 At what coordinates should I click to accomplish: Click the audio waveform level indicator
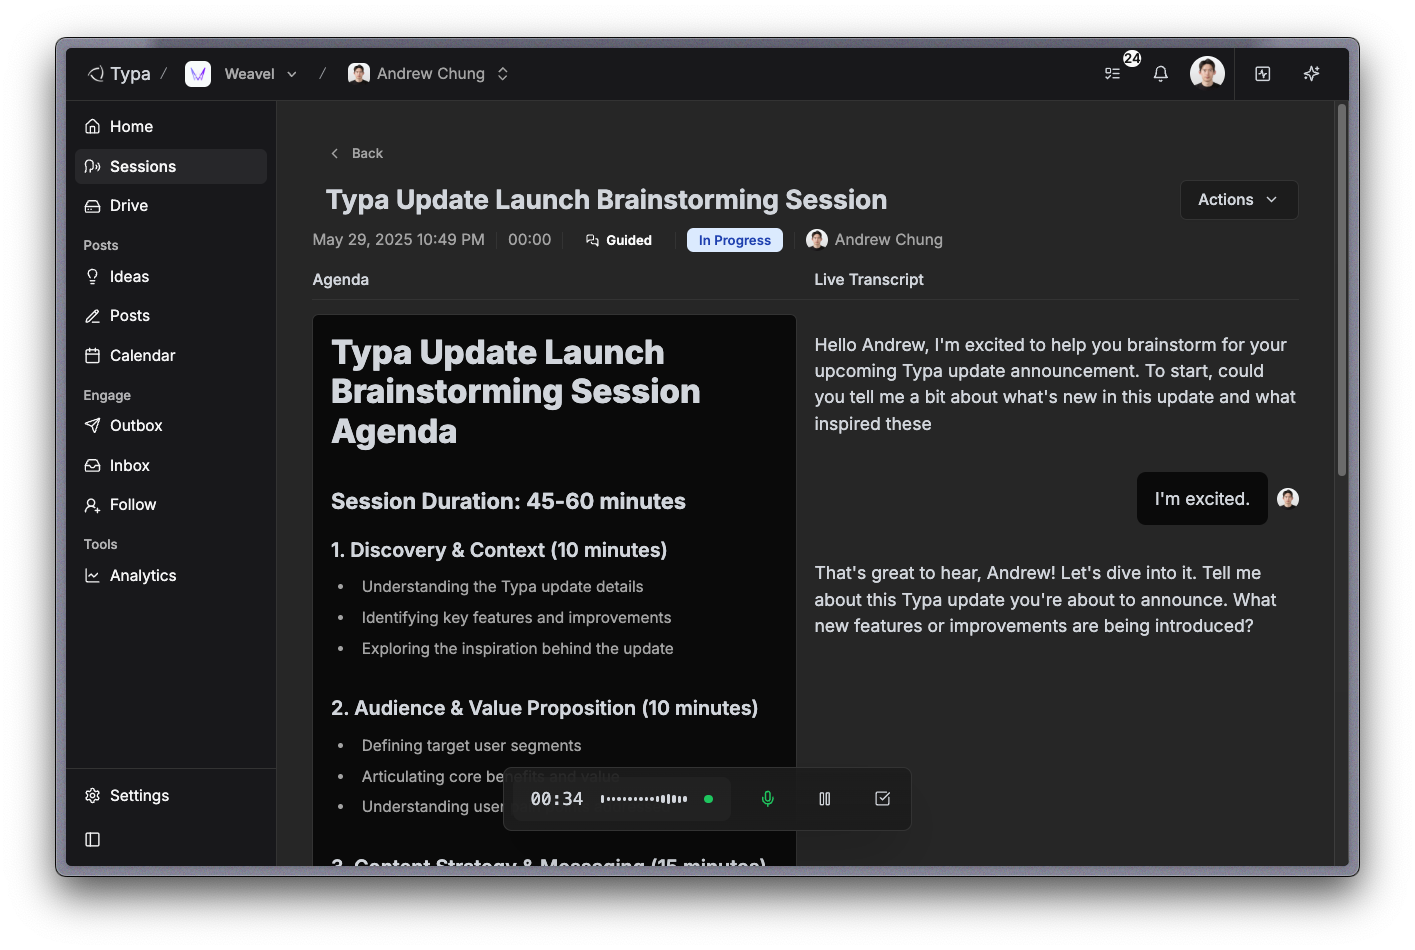click(644, 799)
